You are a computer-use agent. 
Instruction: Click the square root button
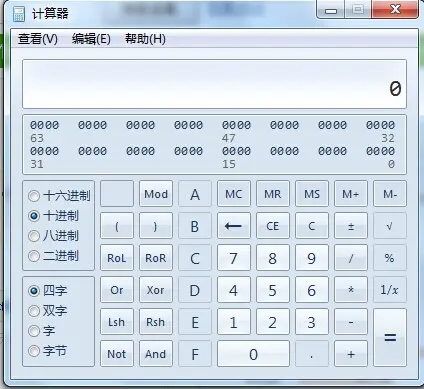390,226
